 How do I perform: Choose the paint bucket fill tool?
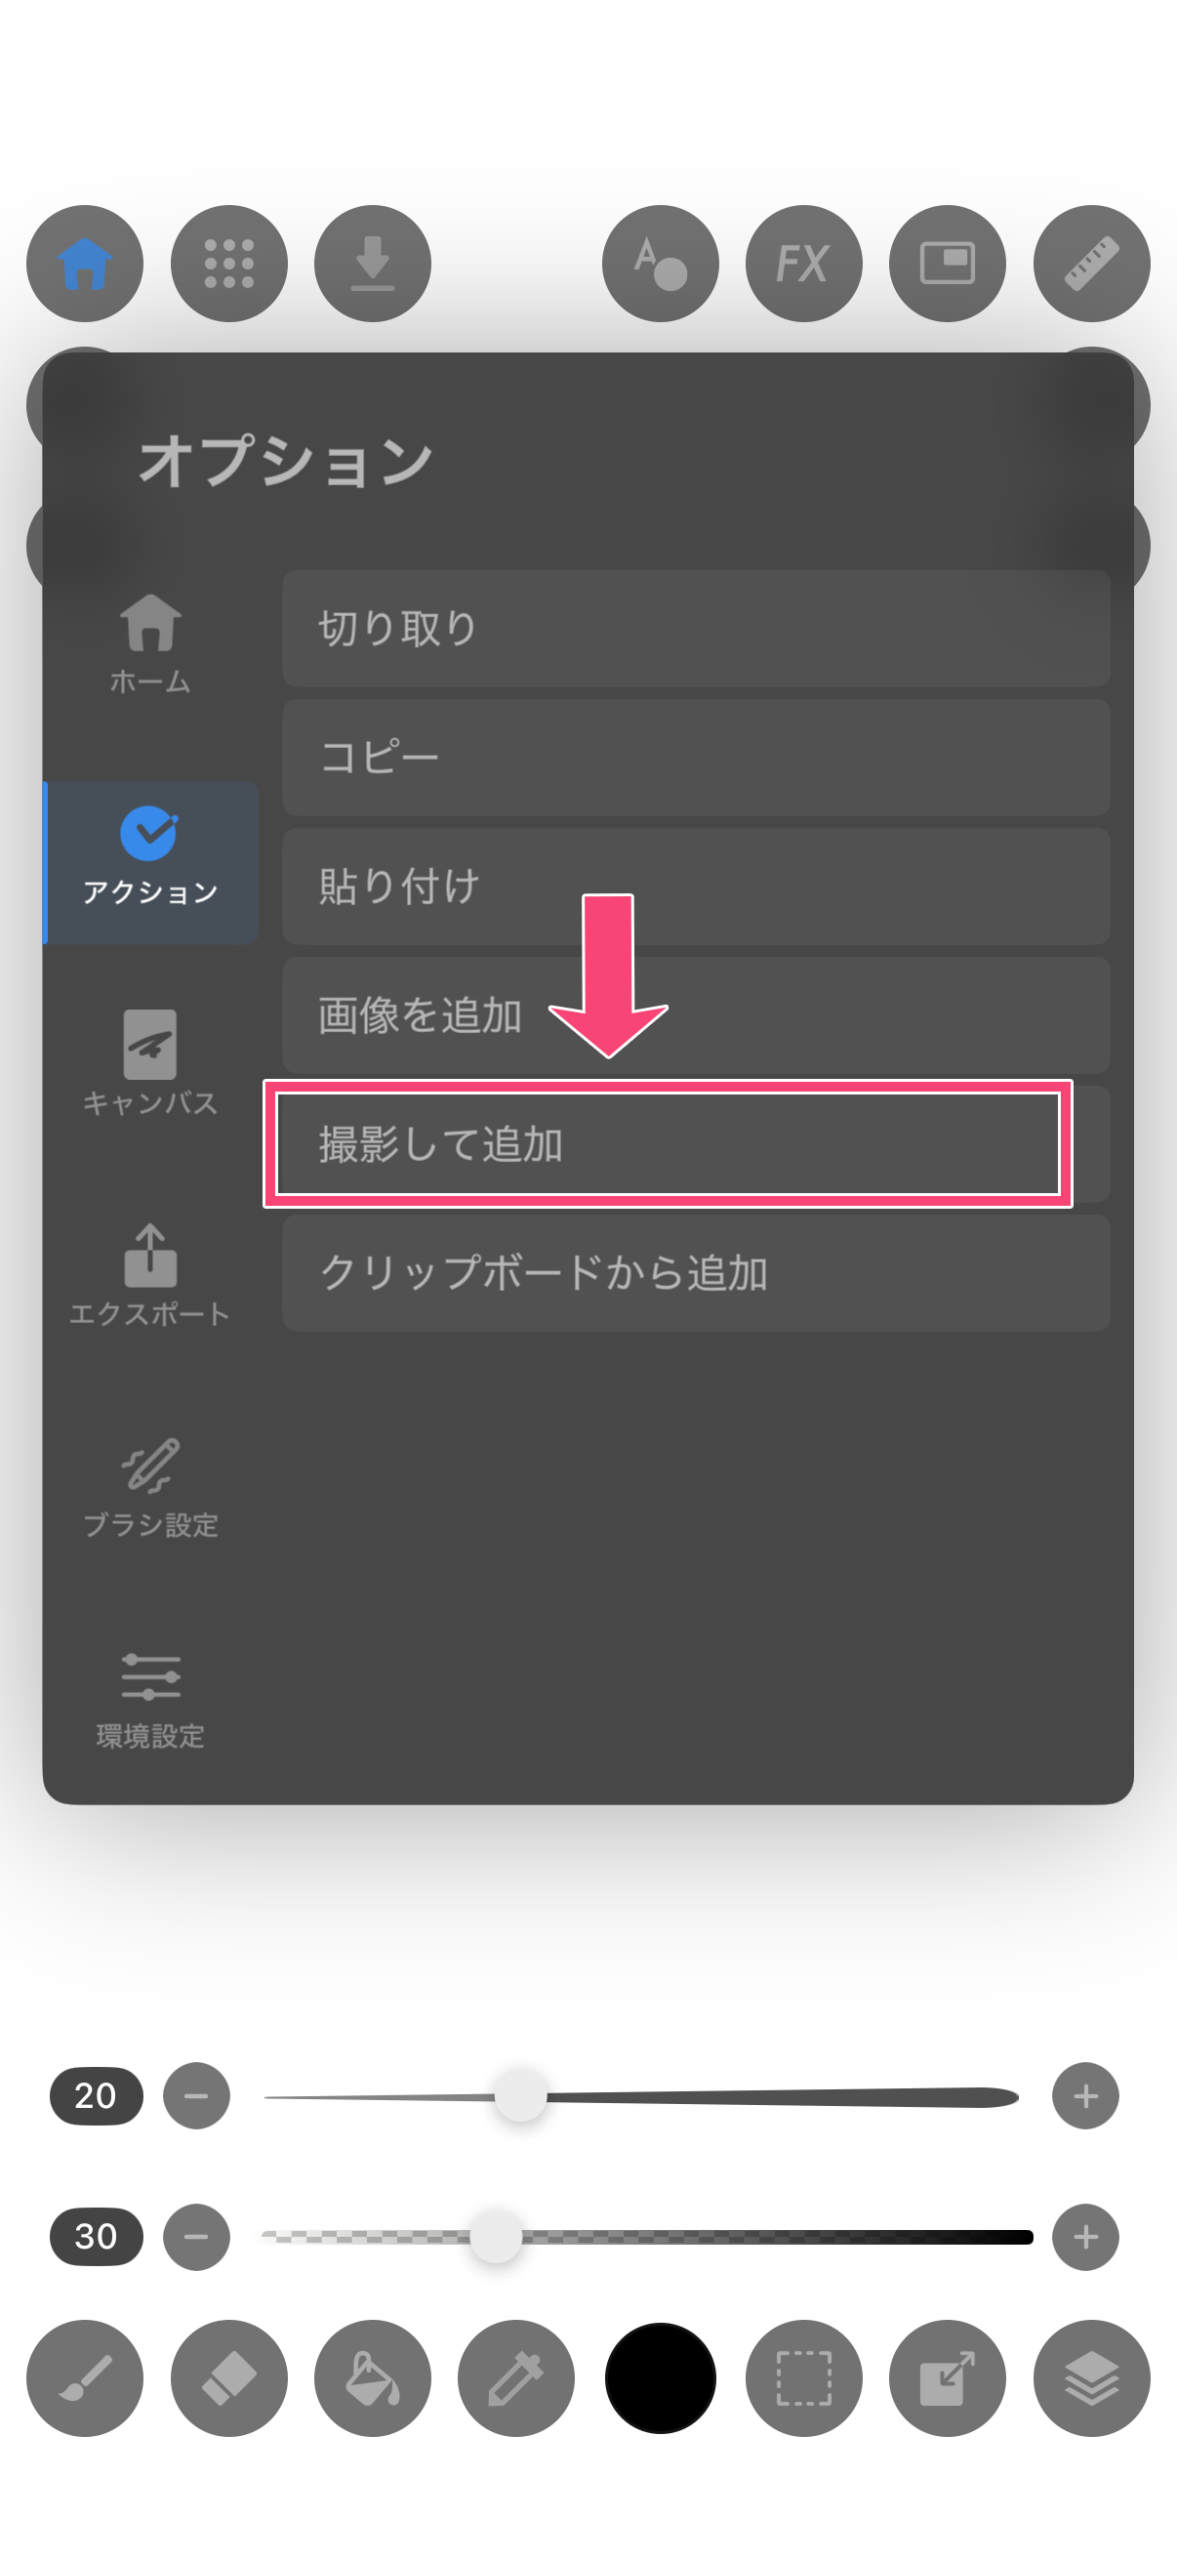pos(373,2379)
